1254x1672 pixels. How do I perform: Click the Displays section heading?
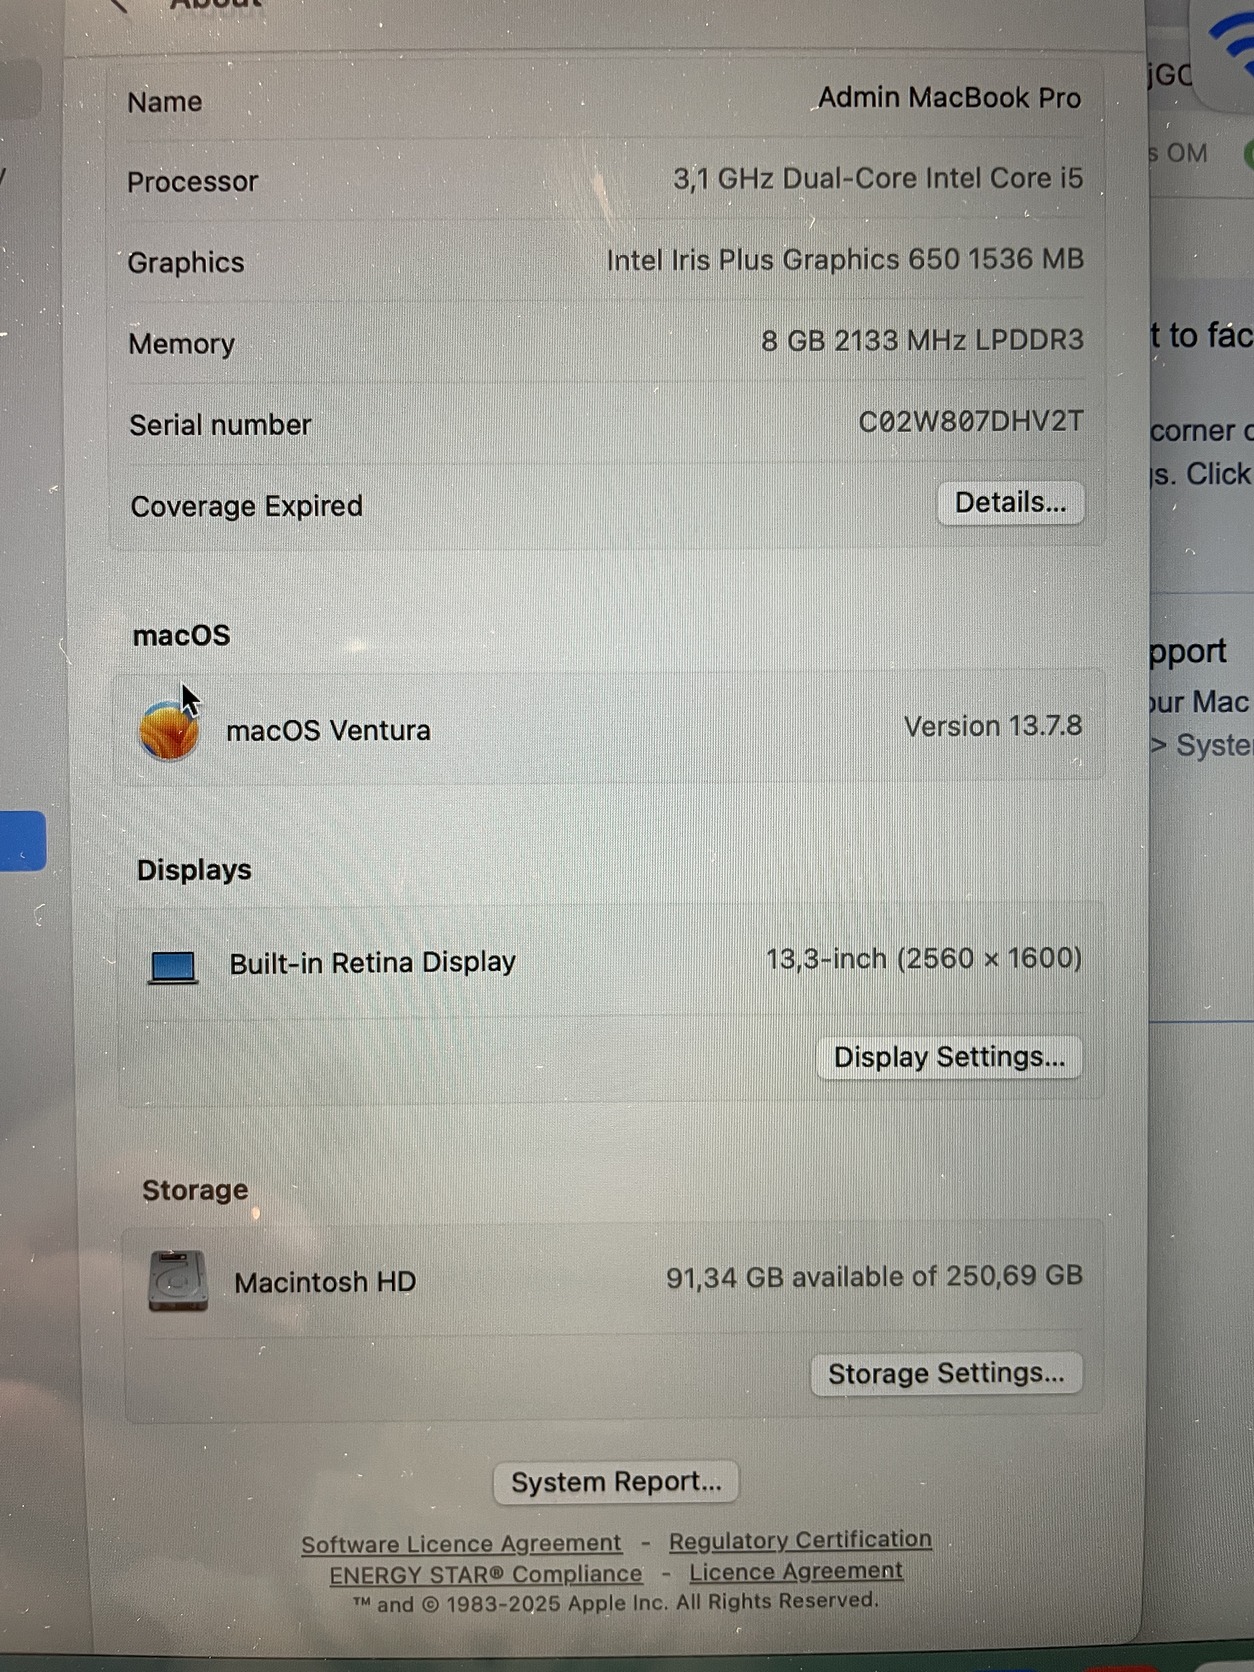[194, 870]
